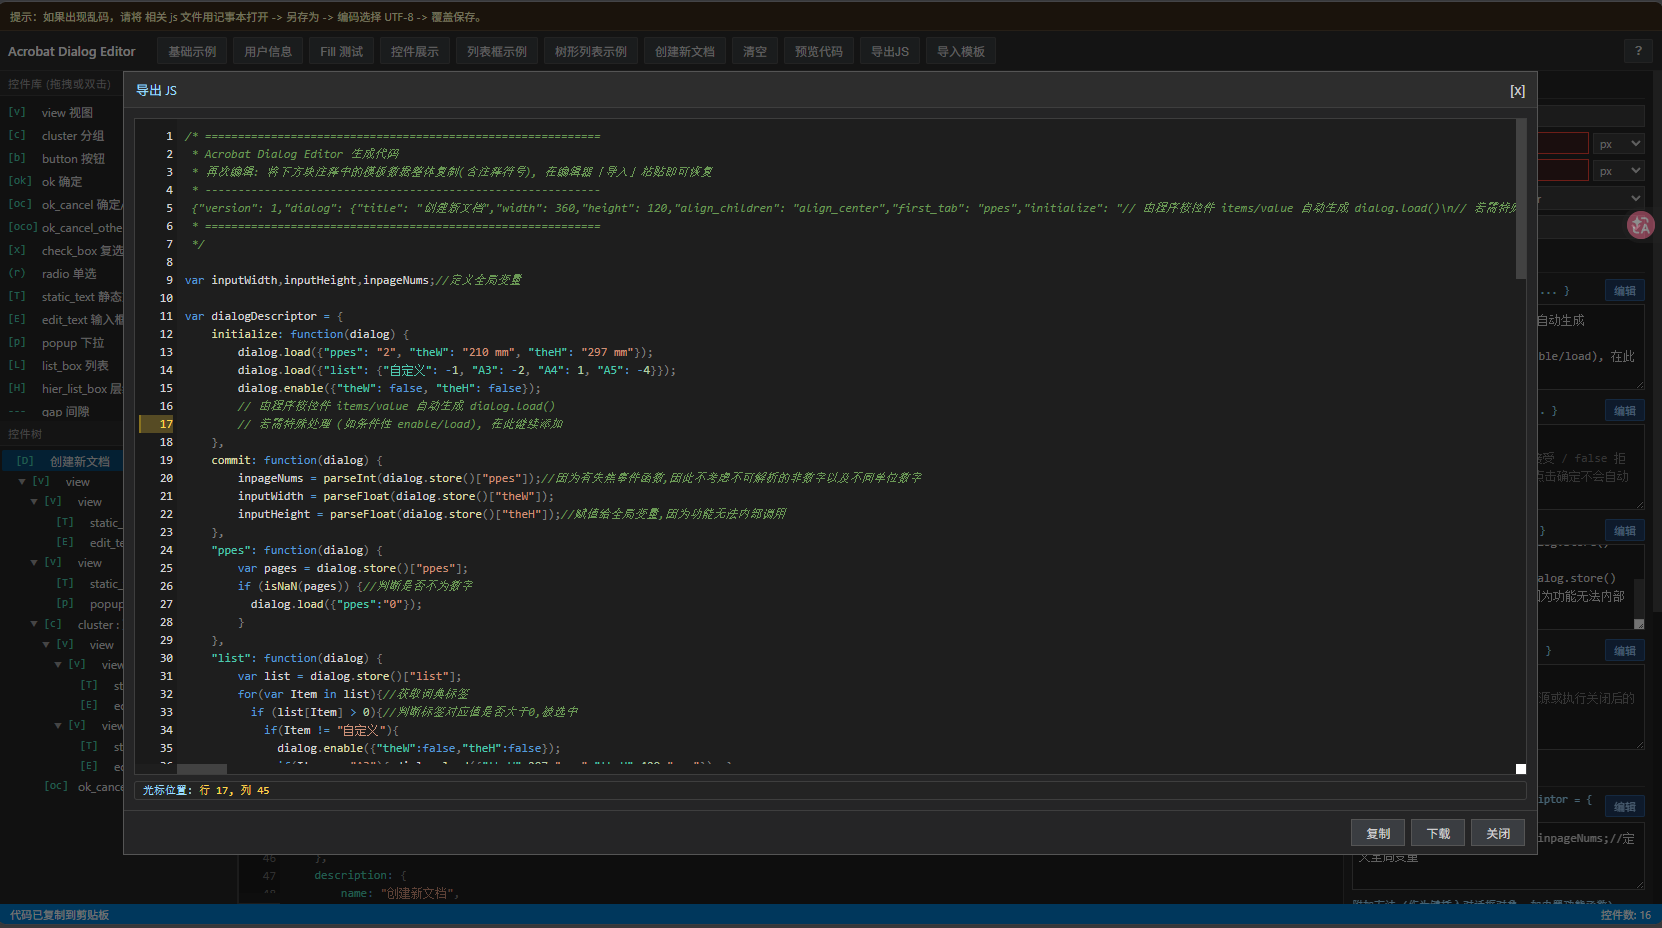Viewport: 1662px width, 928px height.
Task: Click the 预览代码 toolbar button
Action: tap(819, 51)
